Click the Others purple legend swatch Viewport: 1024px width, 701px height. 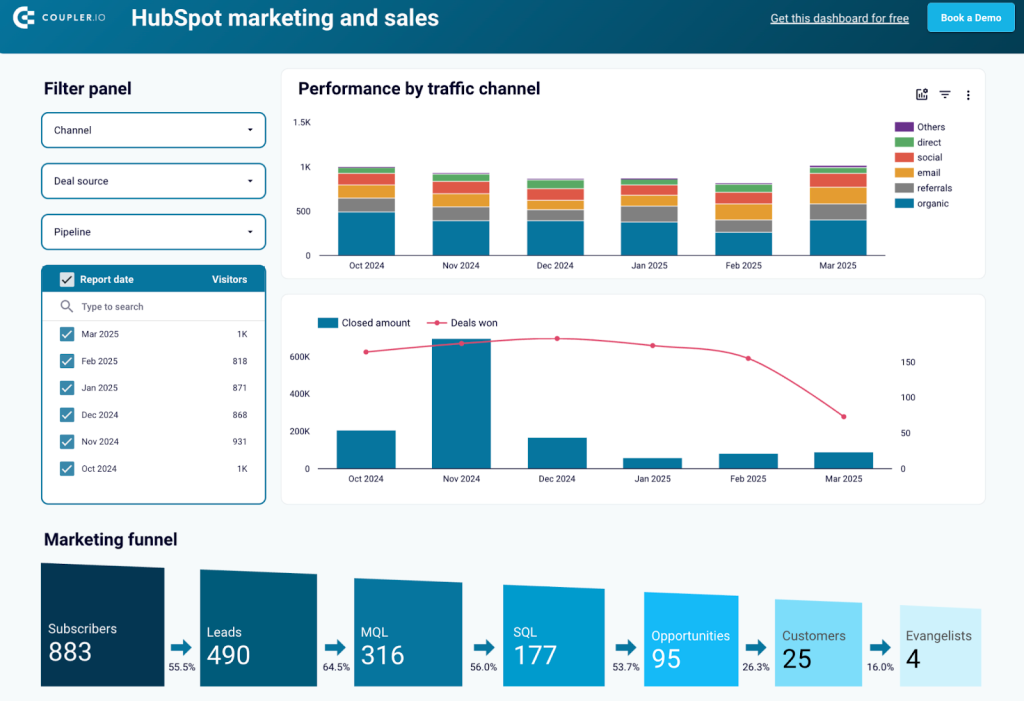coord(904,127)
